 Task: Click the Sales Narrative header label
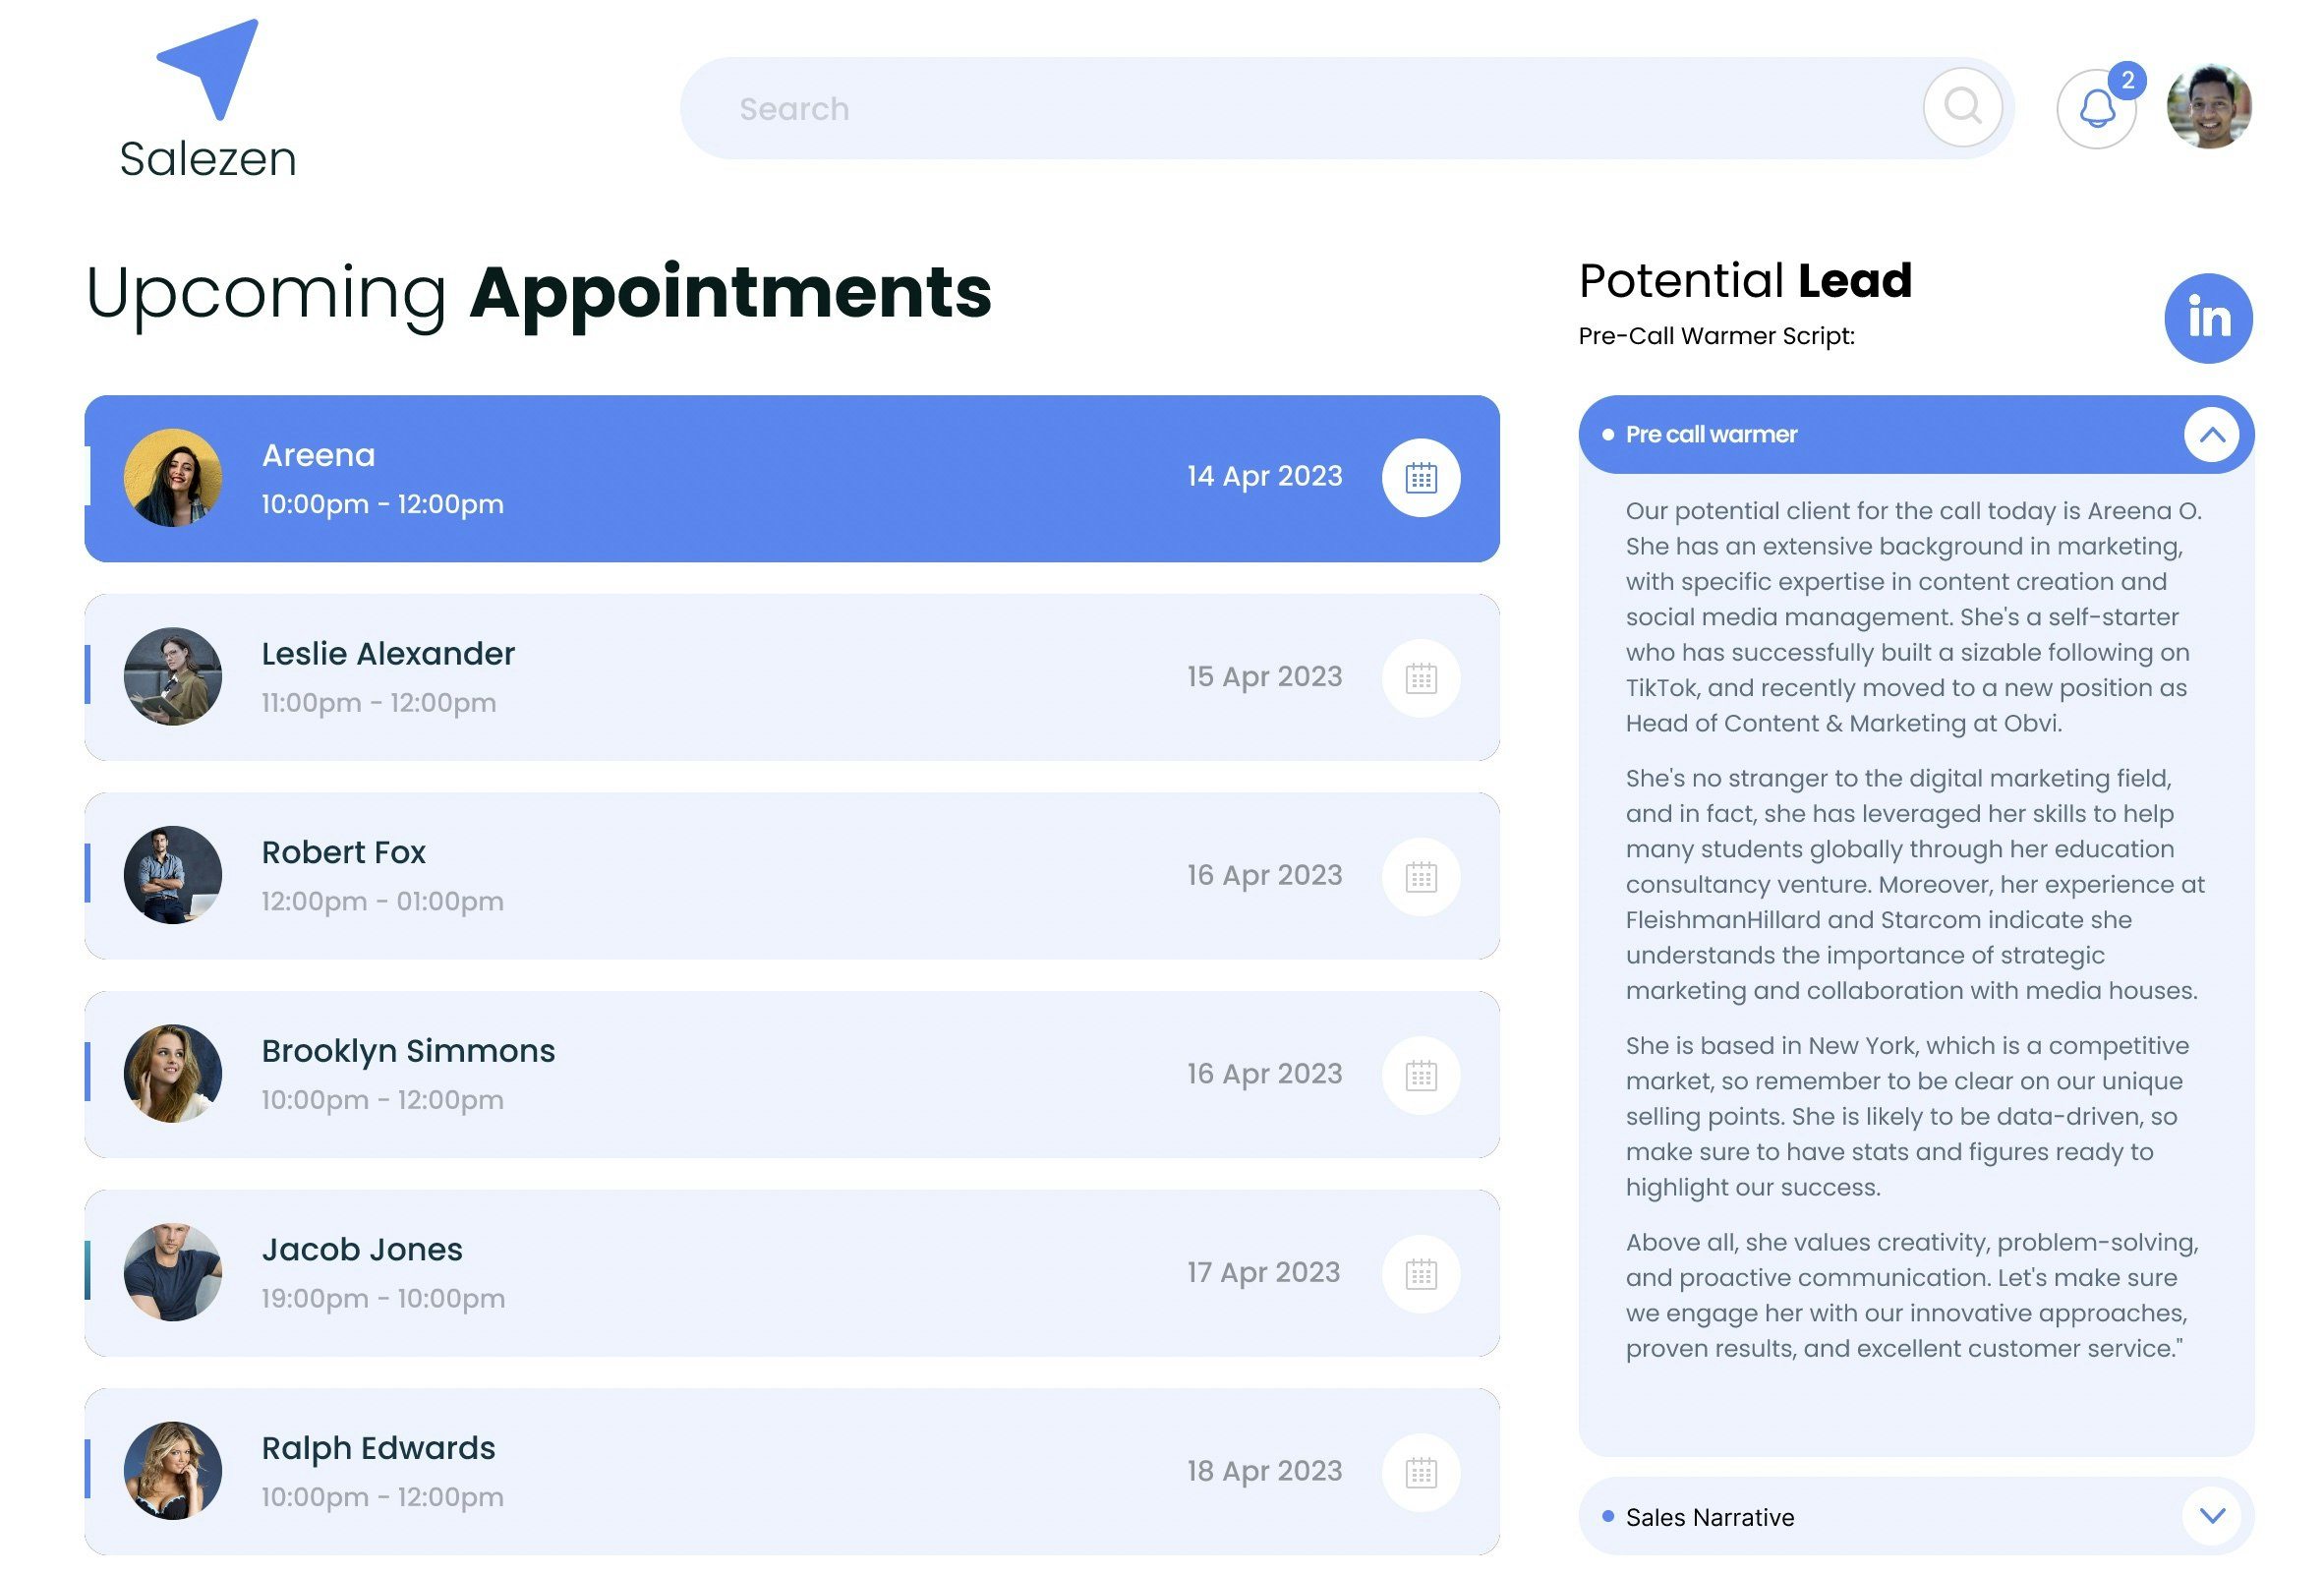point(1709,1517)
